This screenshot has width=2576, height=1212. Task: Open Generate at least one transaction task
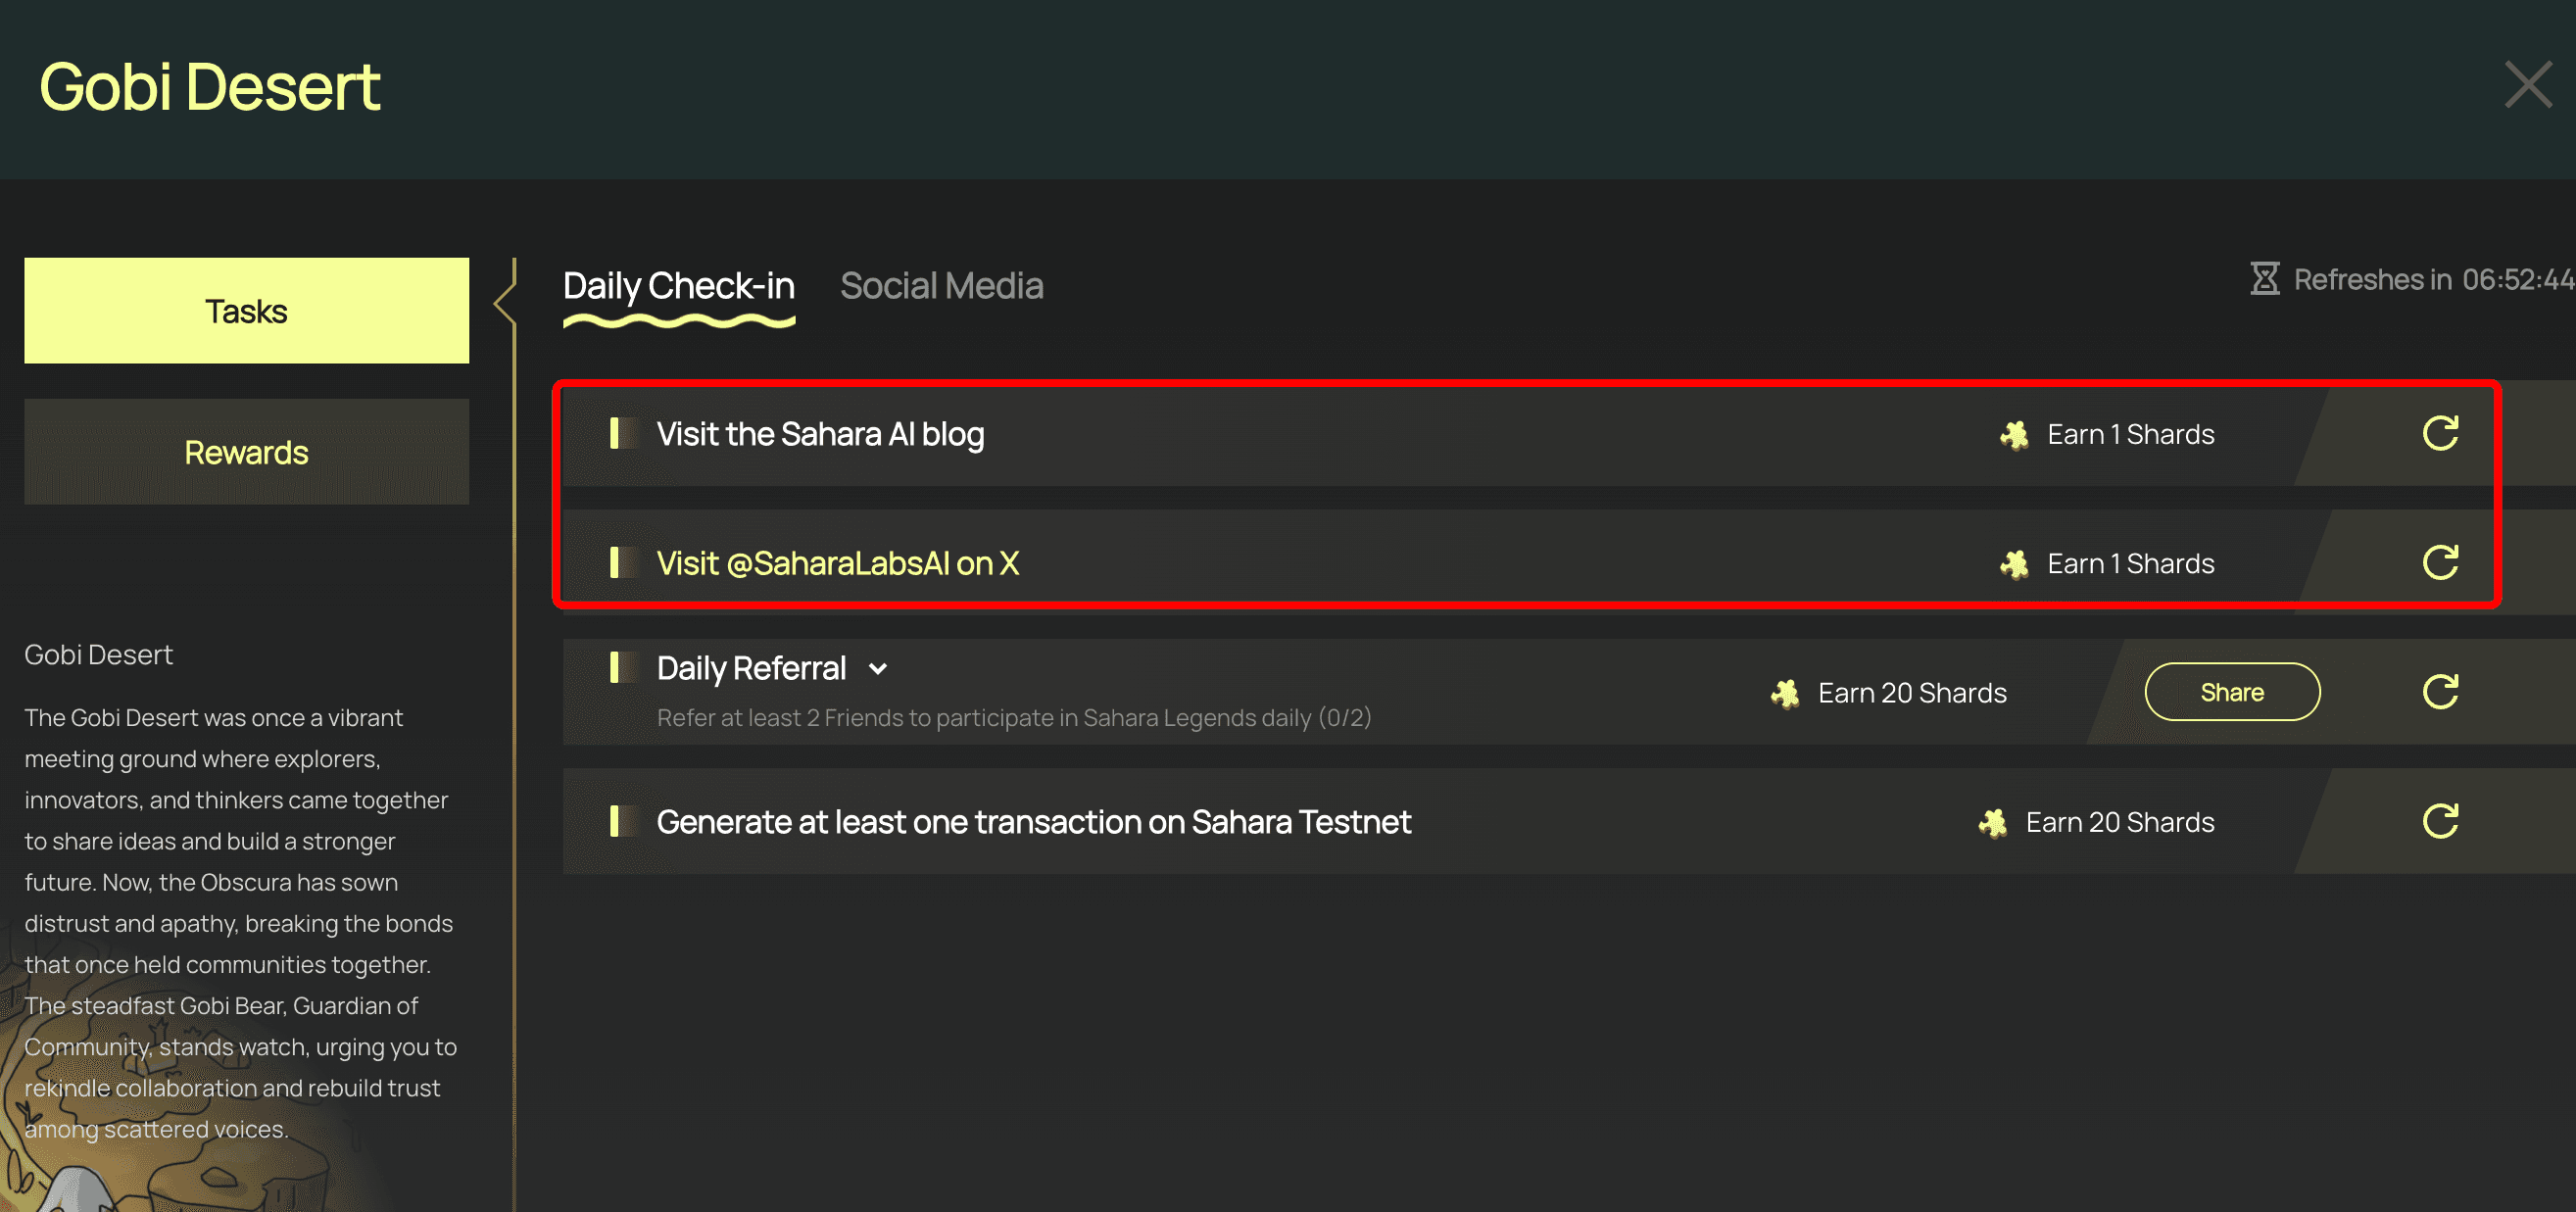(1033, 822)
